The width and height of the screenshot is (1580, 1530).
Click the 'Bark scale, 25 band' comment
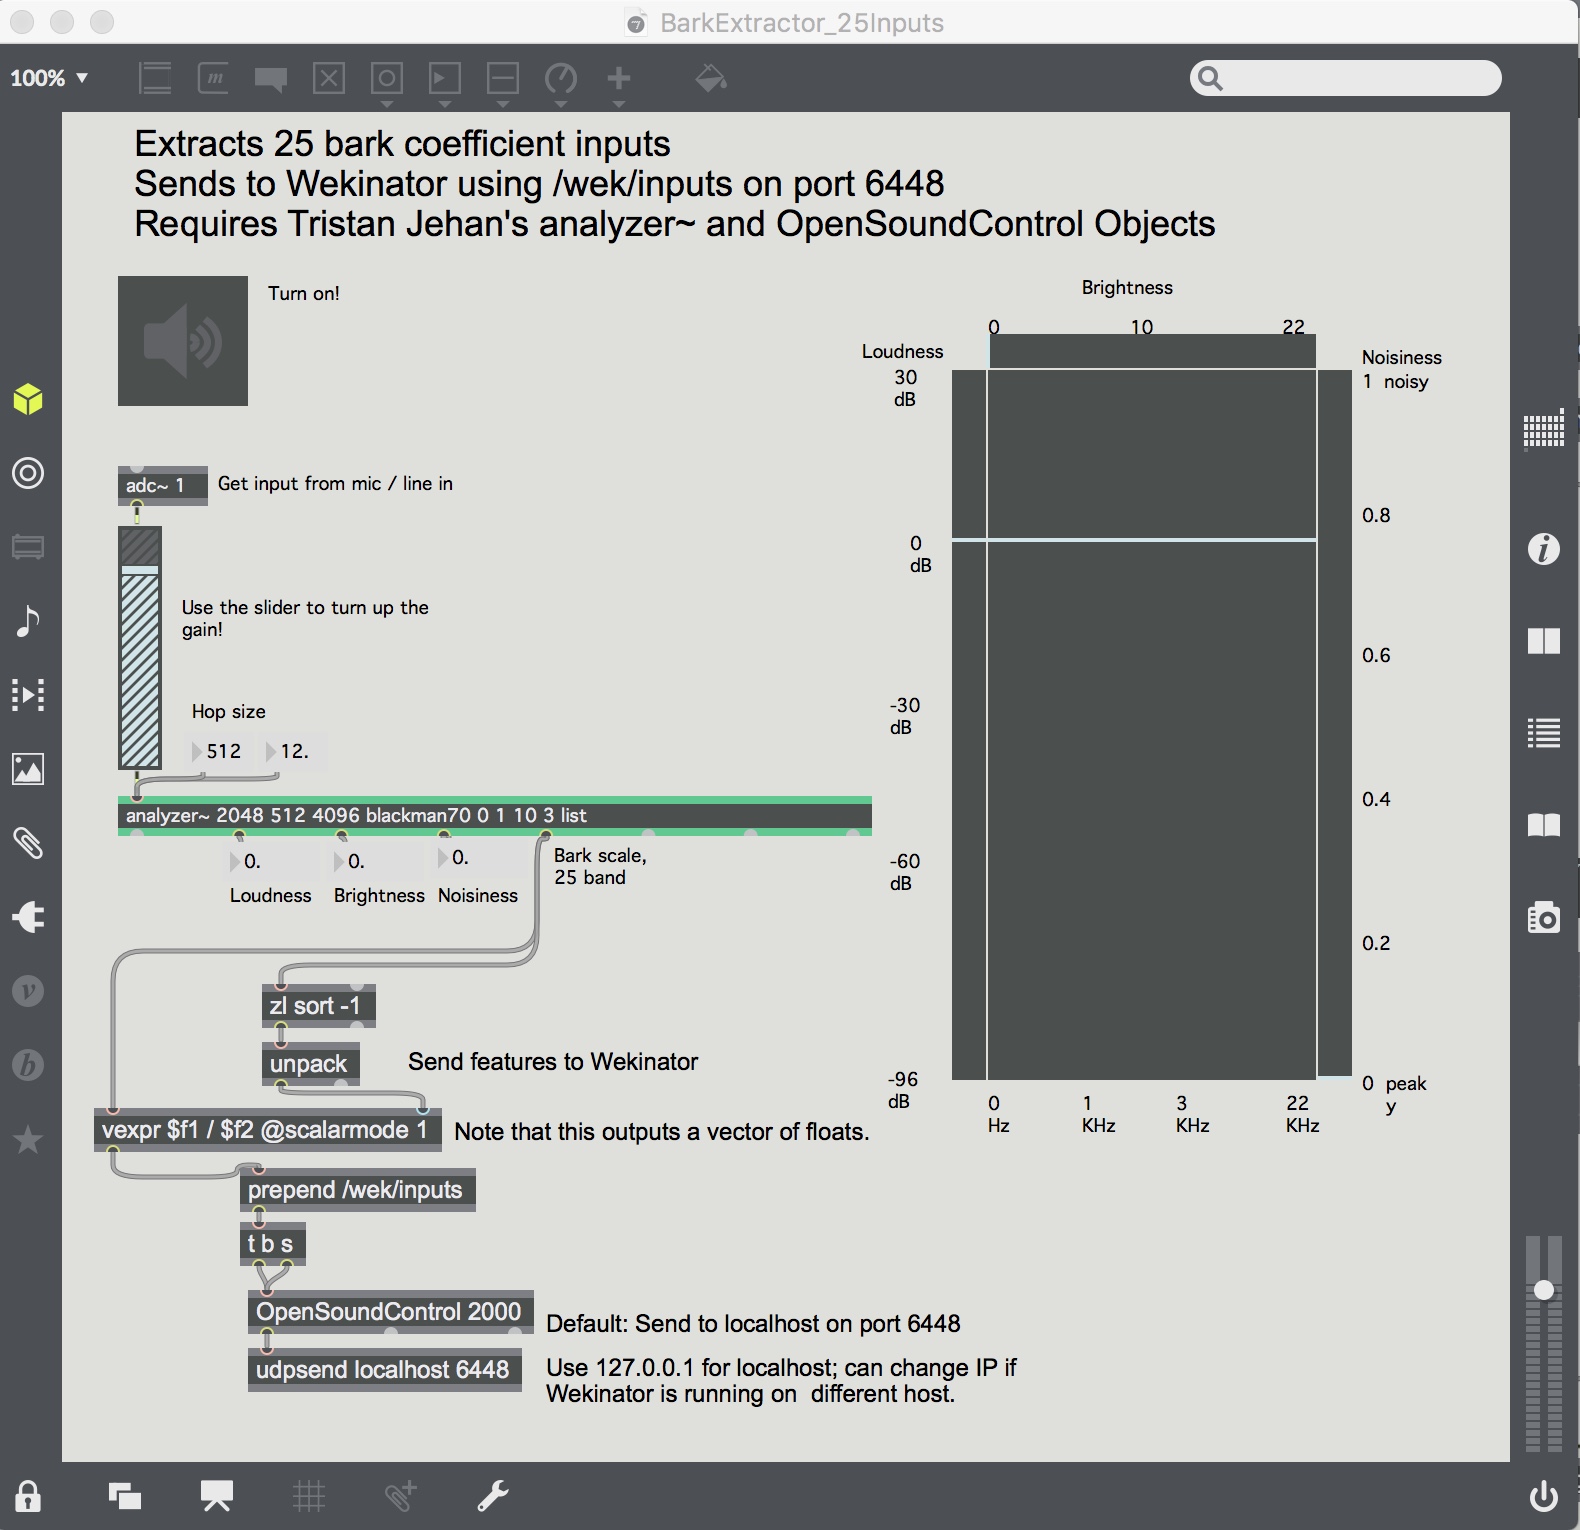pos(601,866)
